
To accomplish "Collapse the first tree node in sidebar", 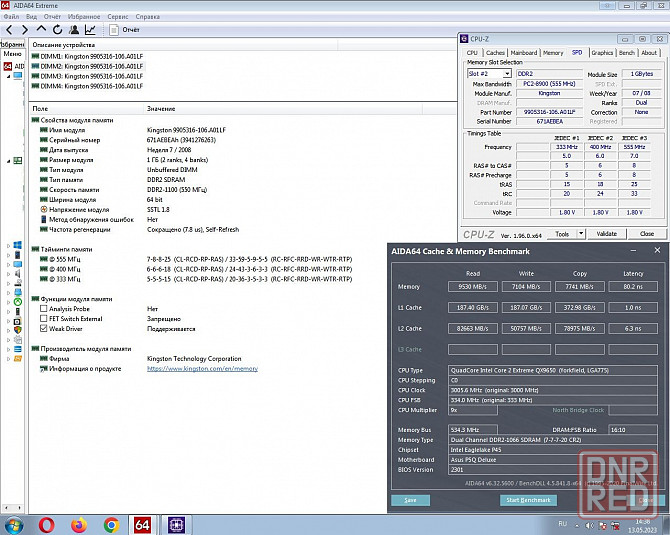I will 9,76.
